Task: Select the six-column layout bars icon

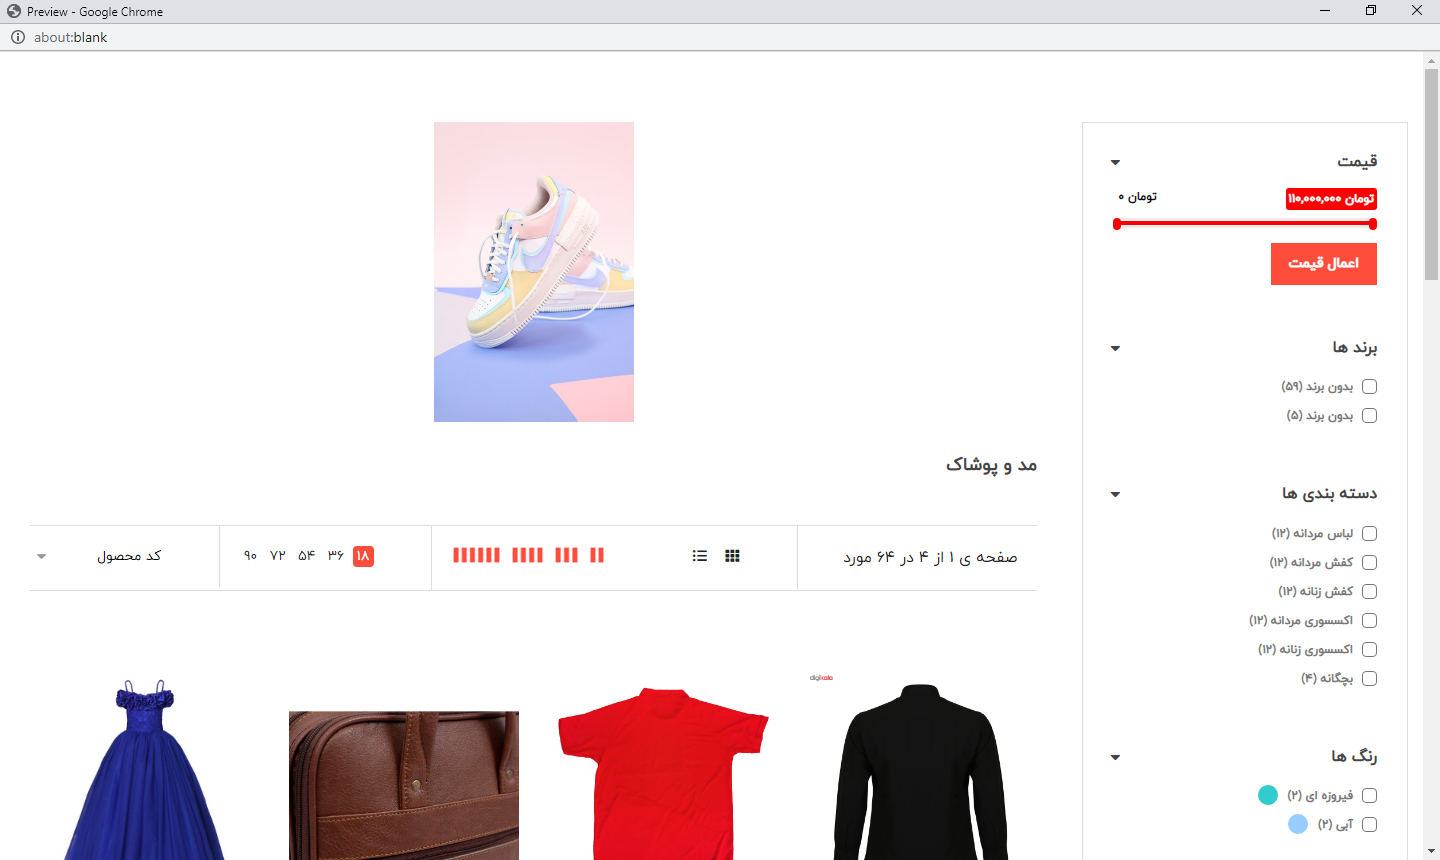Action: coord(476,555)
